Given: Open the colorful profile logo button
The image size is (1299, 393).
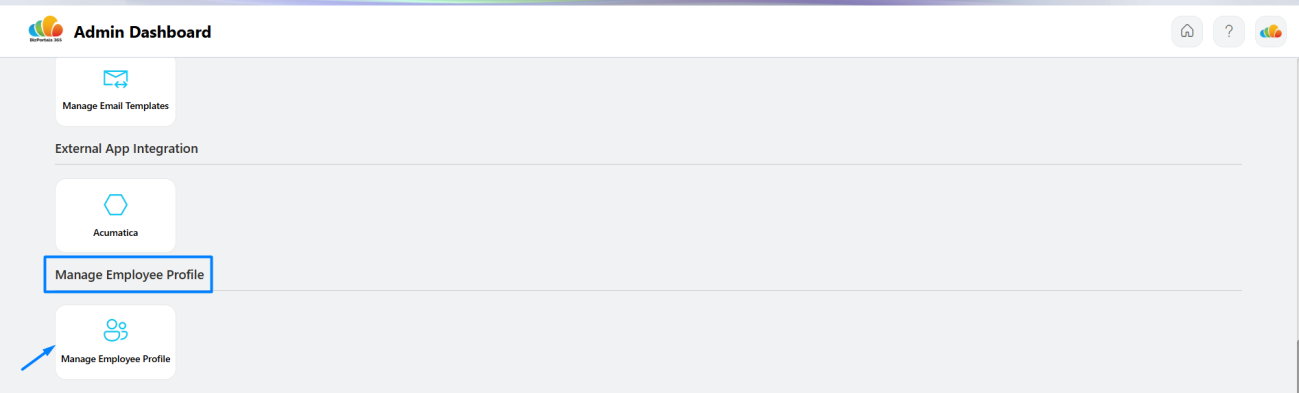Looking at the screenshot, I should click(x=1271, y=31).
